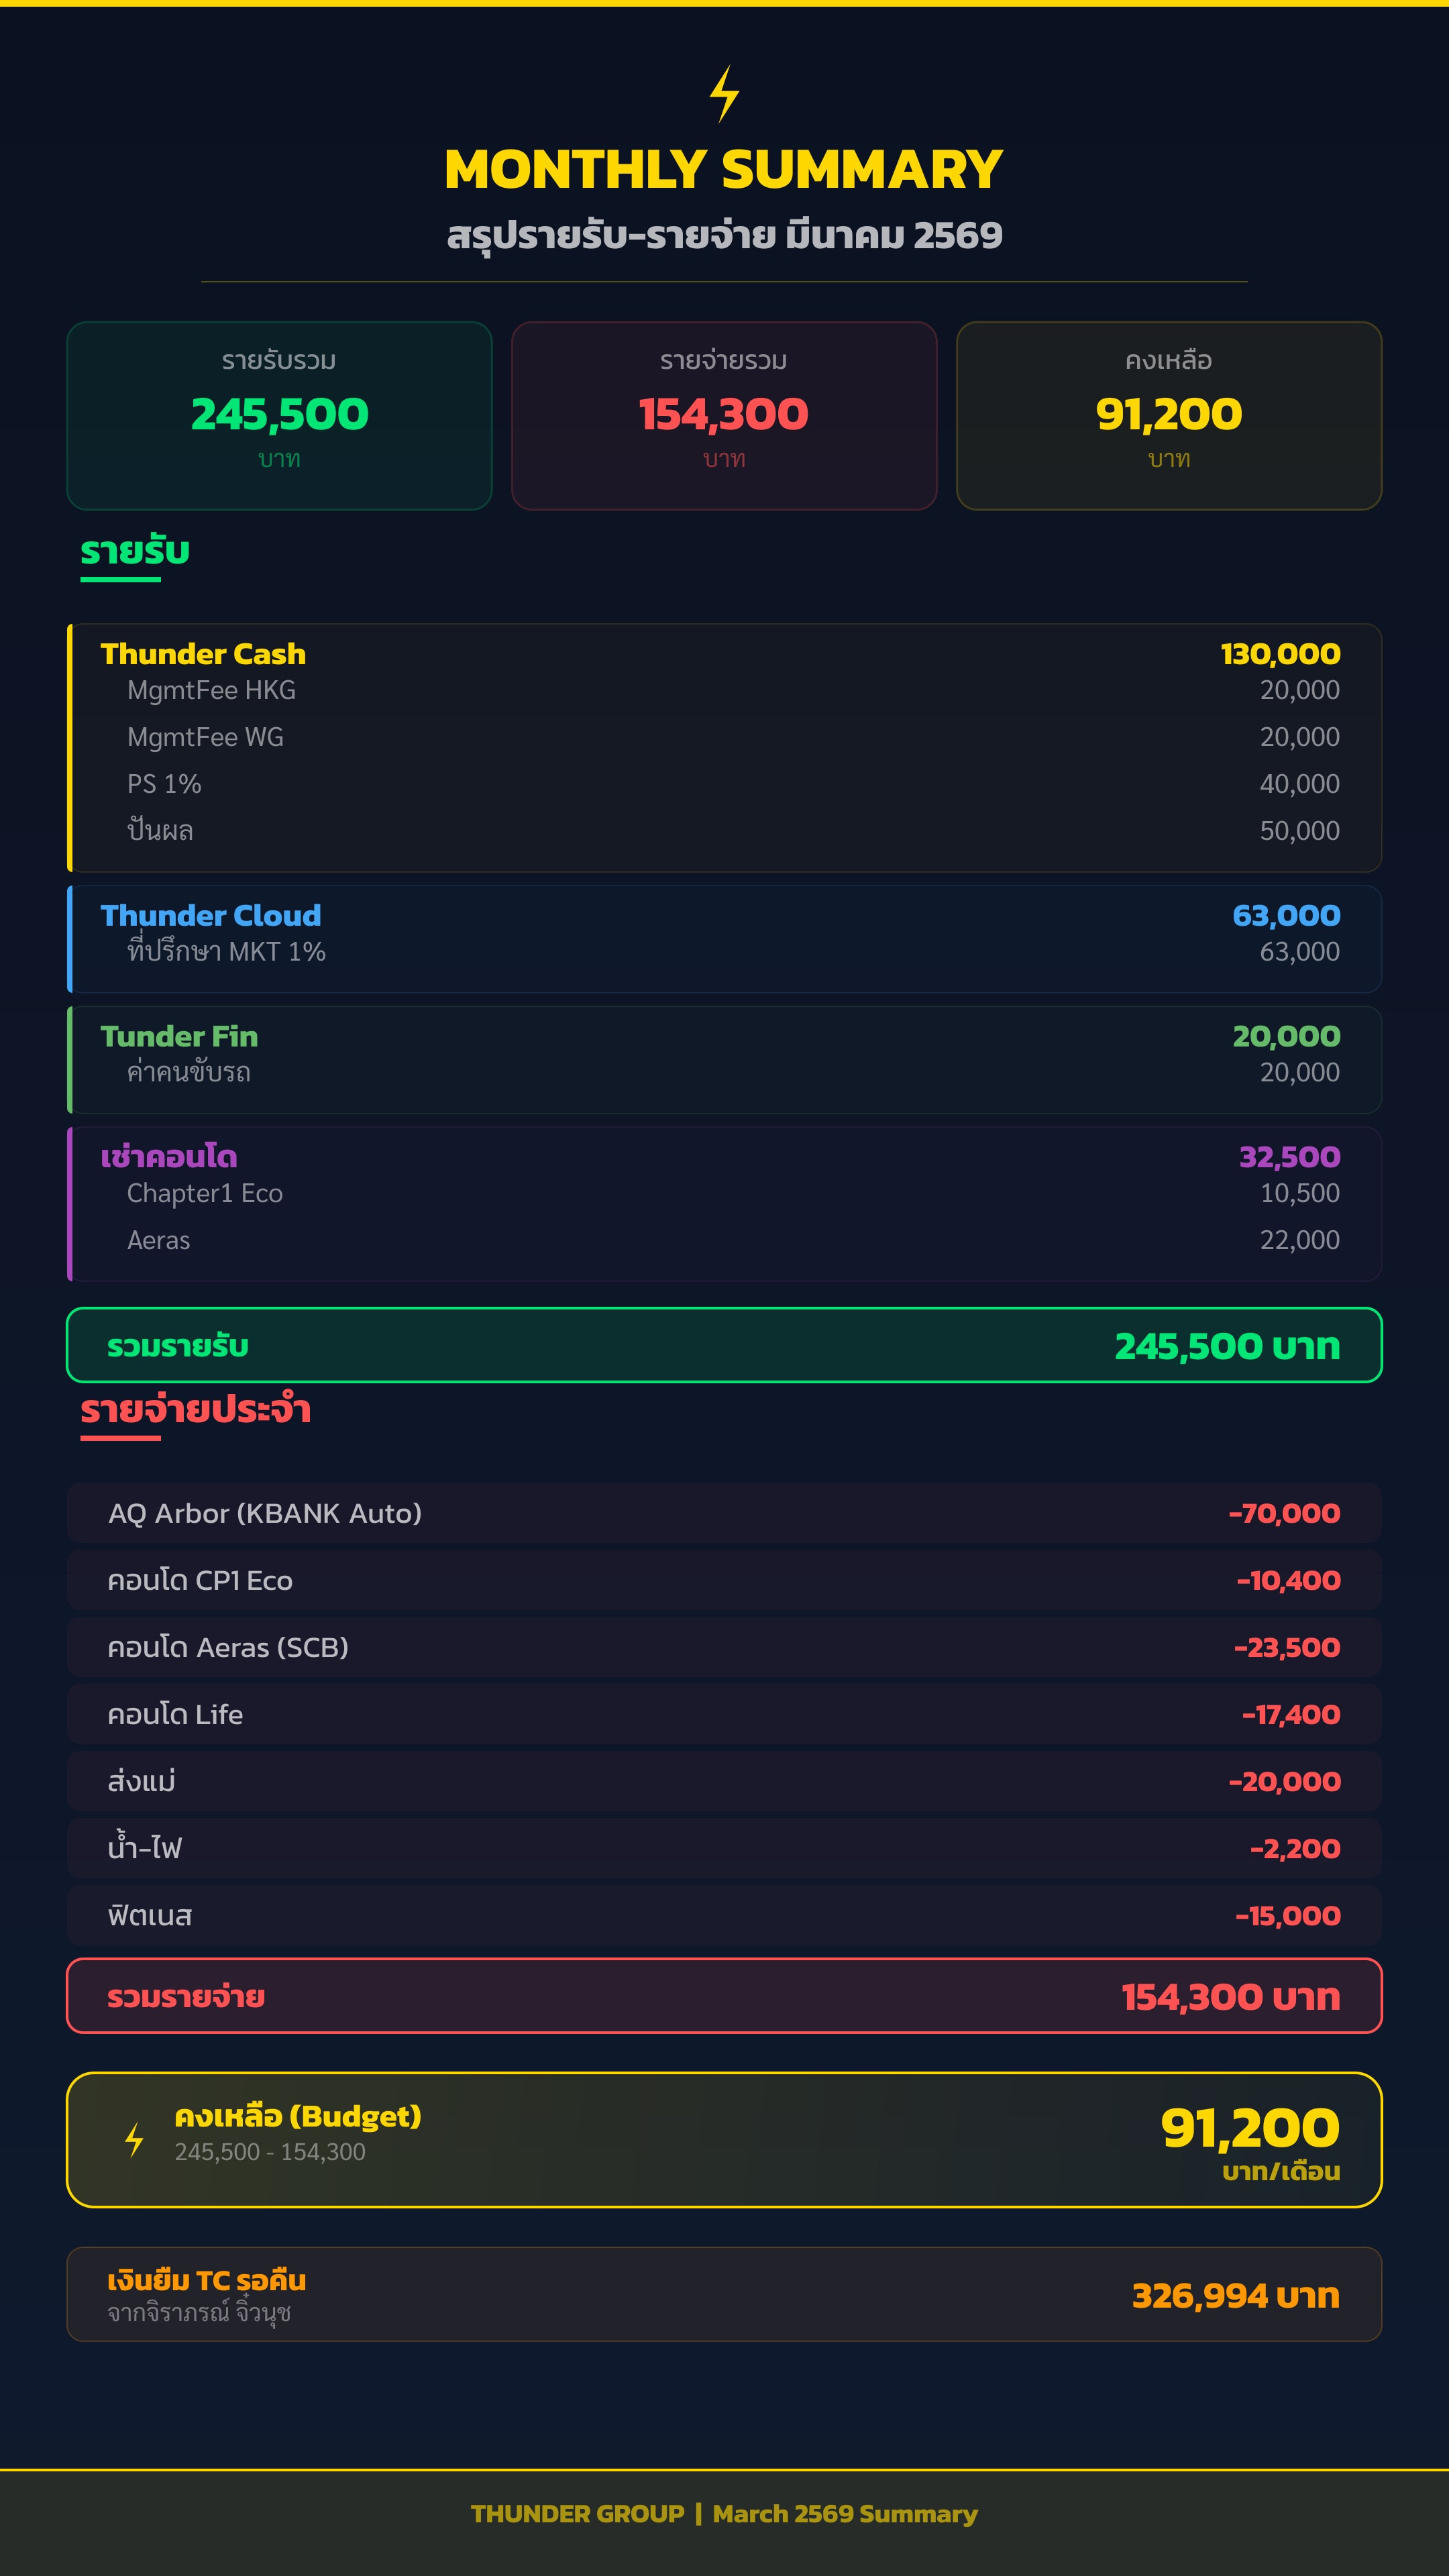This screenshot has width=1449, height=2576.
Task: Expand the Thunder Cloud income group
Action: tap(724, 939)
